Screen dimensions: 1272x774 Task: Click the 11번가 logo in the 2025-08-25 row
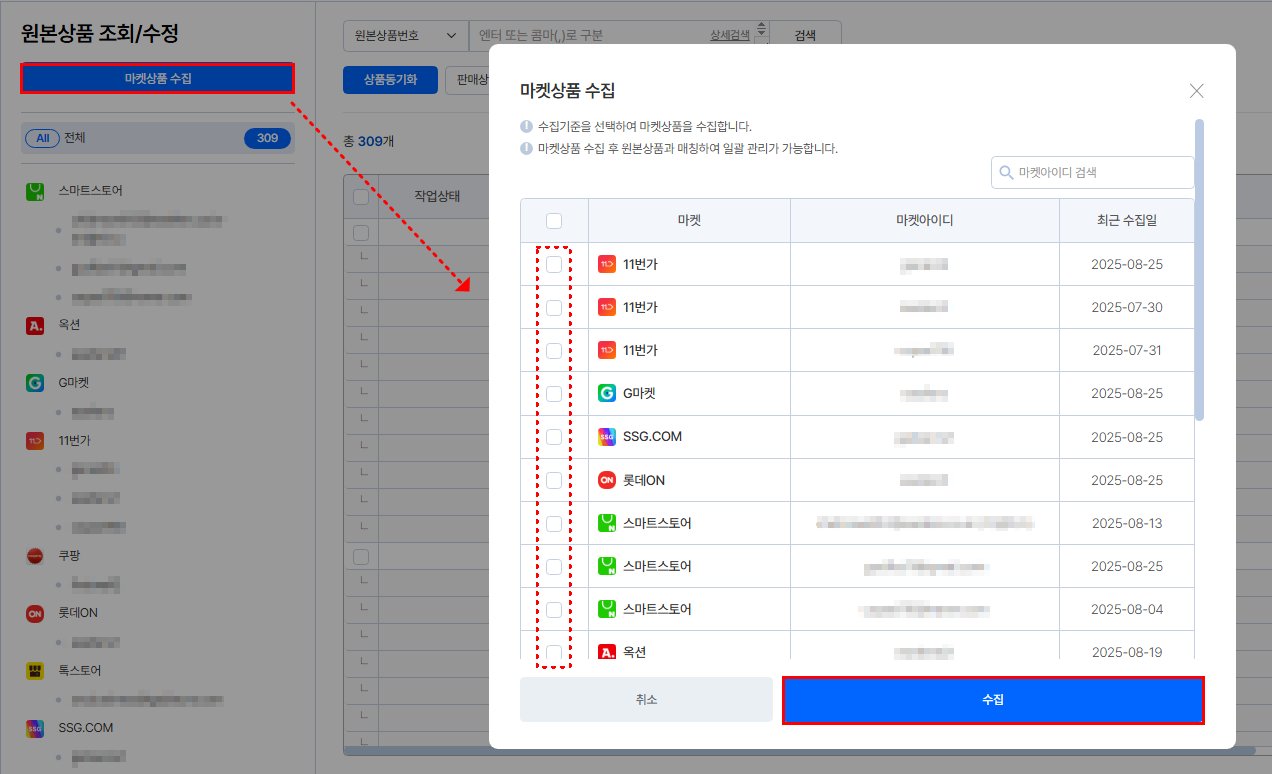(x=606, y=264)
